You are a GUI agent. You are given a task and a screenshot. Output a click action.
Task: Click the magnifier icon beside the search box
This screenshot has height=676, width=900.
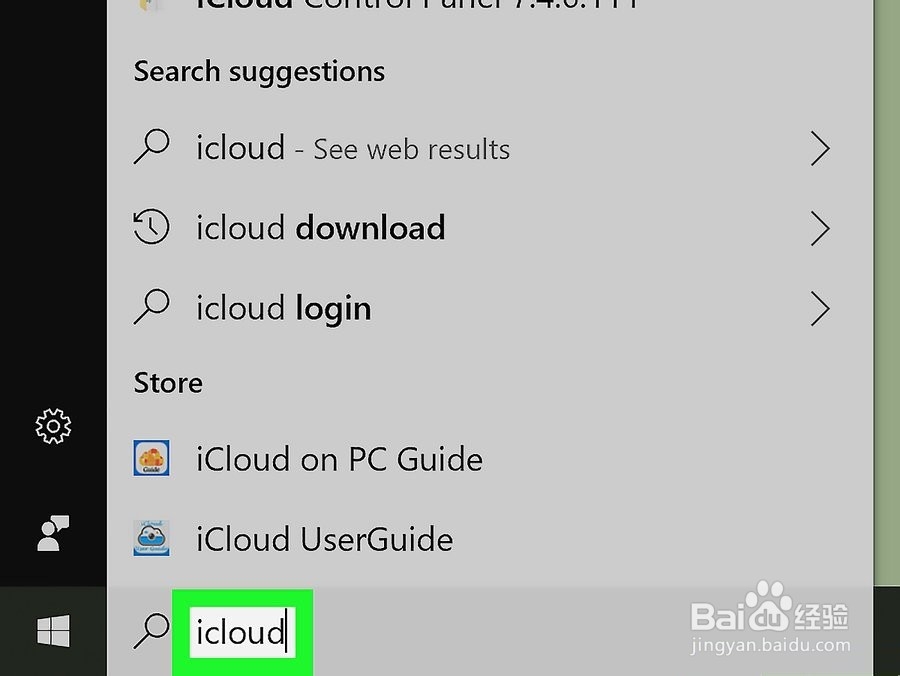[151, 631]
